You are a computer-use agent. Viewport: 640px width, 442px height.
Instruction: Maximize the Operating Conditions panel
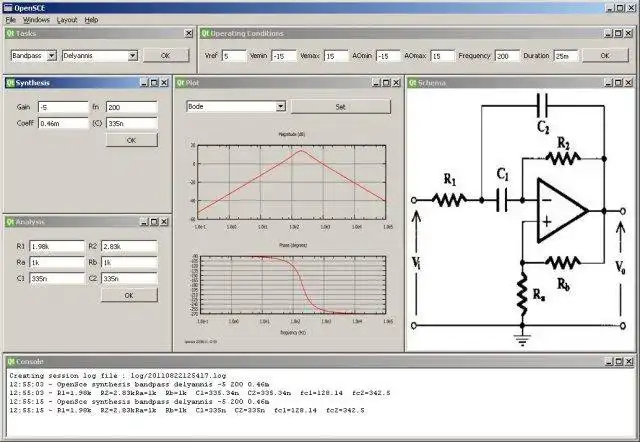pyautogui.click(x=618, y=33)
